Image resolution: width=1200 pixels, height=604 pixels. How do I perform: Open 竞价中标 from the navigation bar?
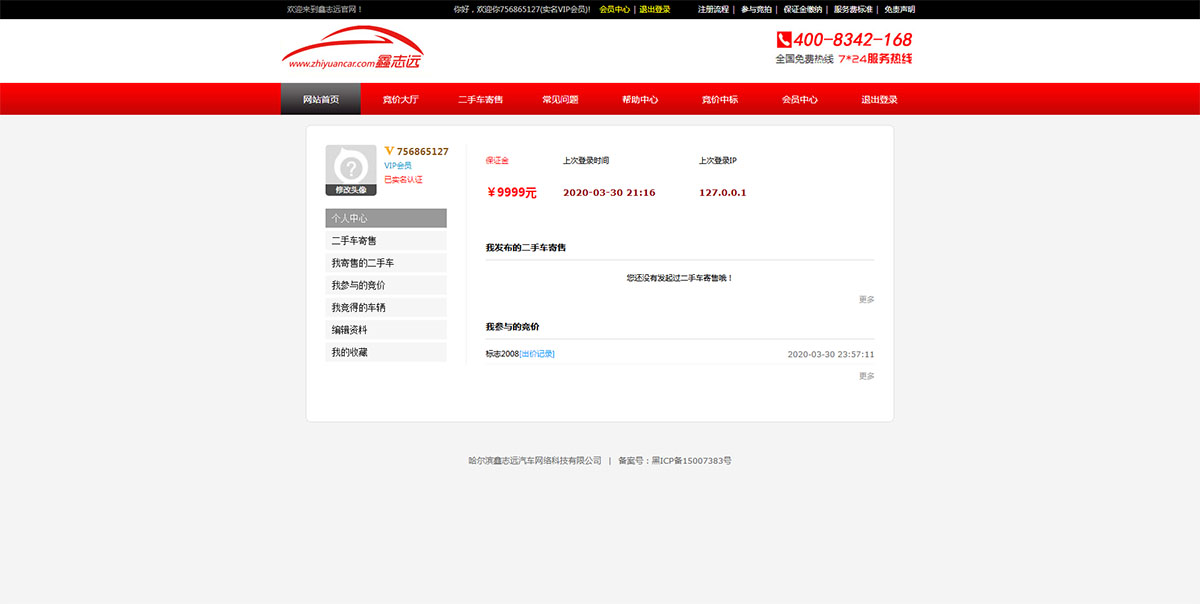pos(720,99)
